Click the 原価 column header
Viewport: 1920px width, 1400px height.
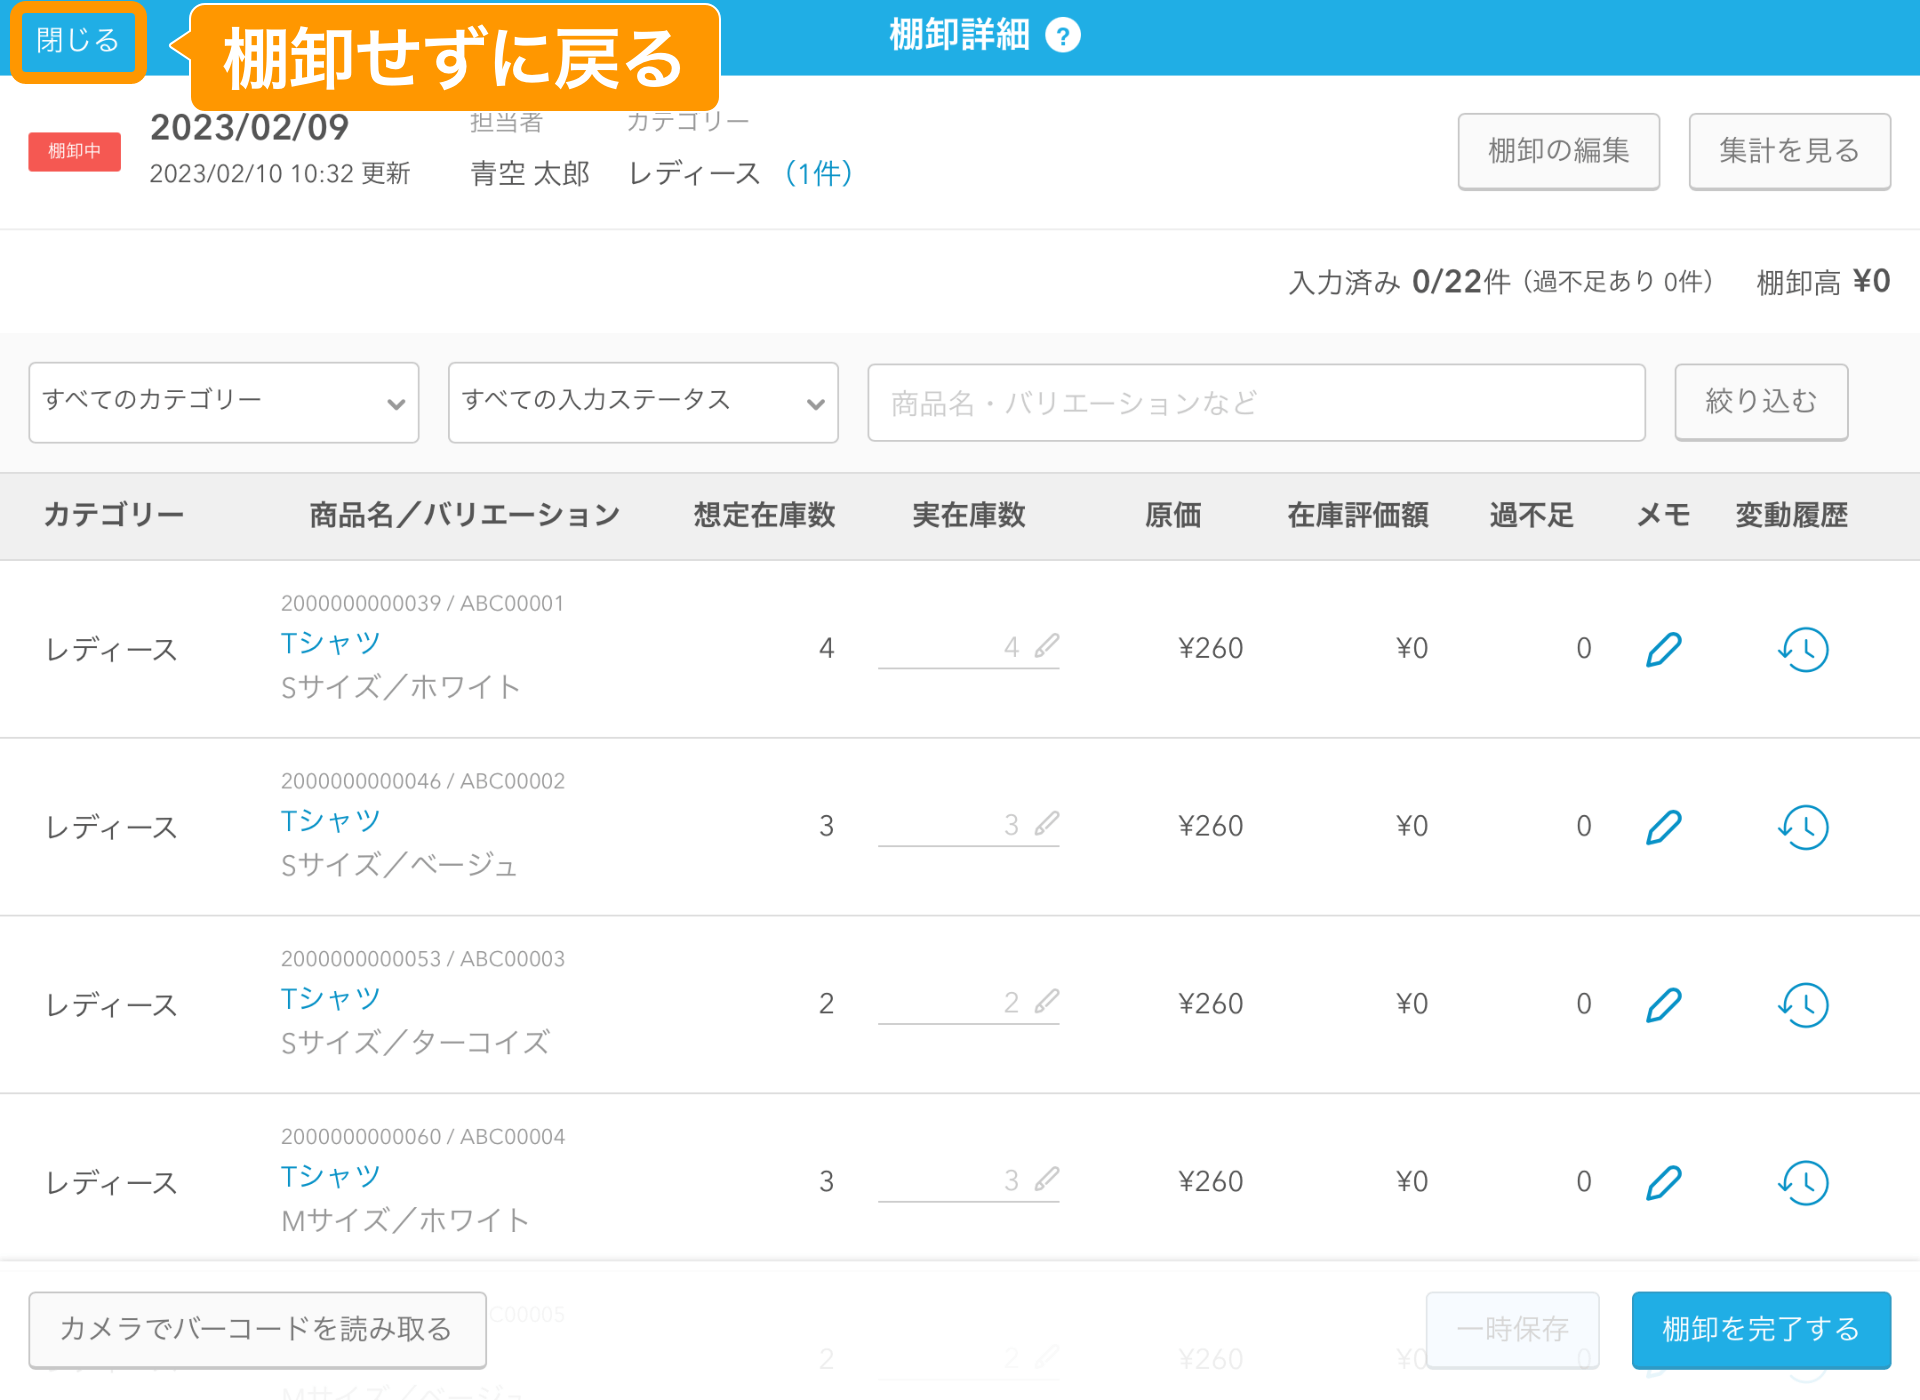pos(1173,515)
